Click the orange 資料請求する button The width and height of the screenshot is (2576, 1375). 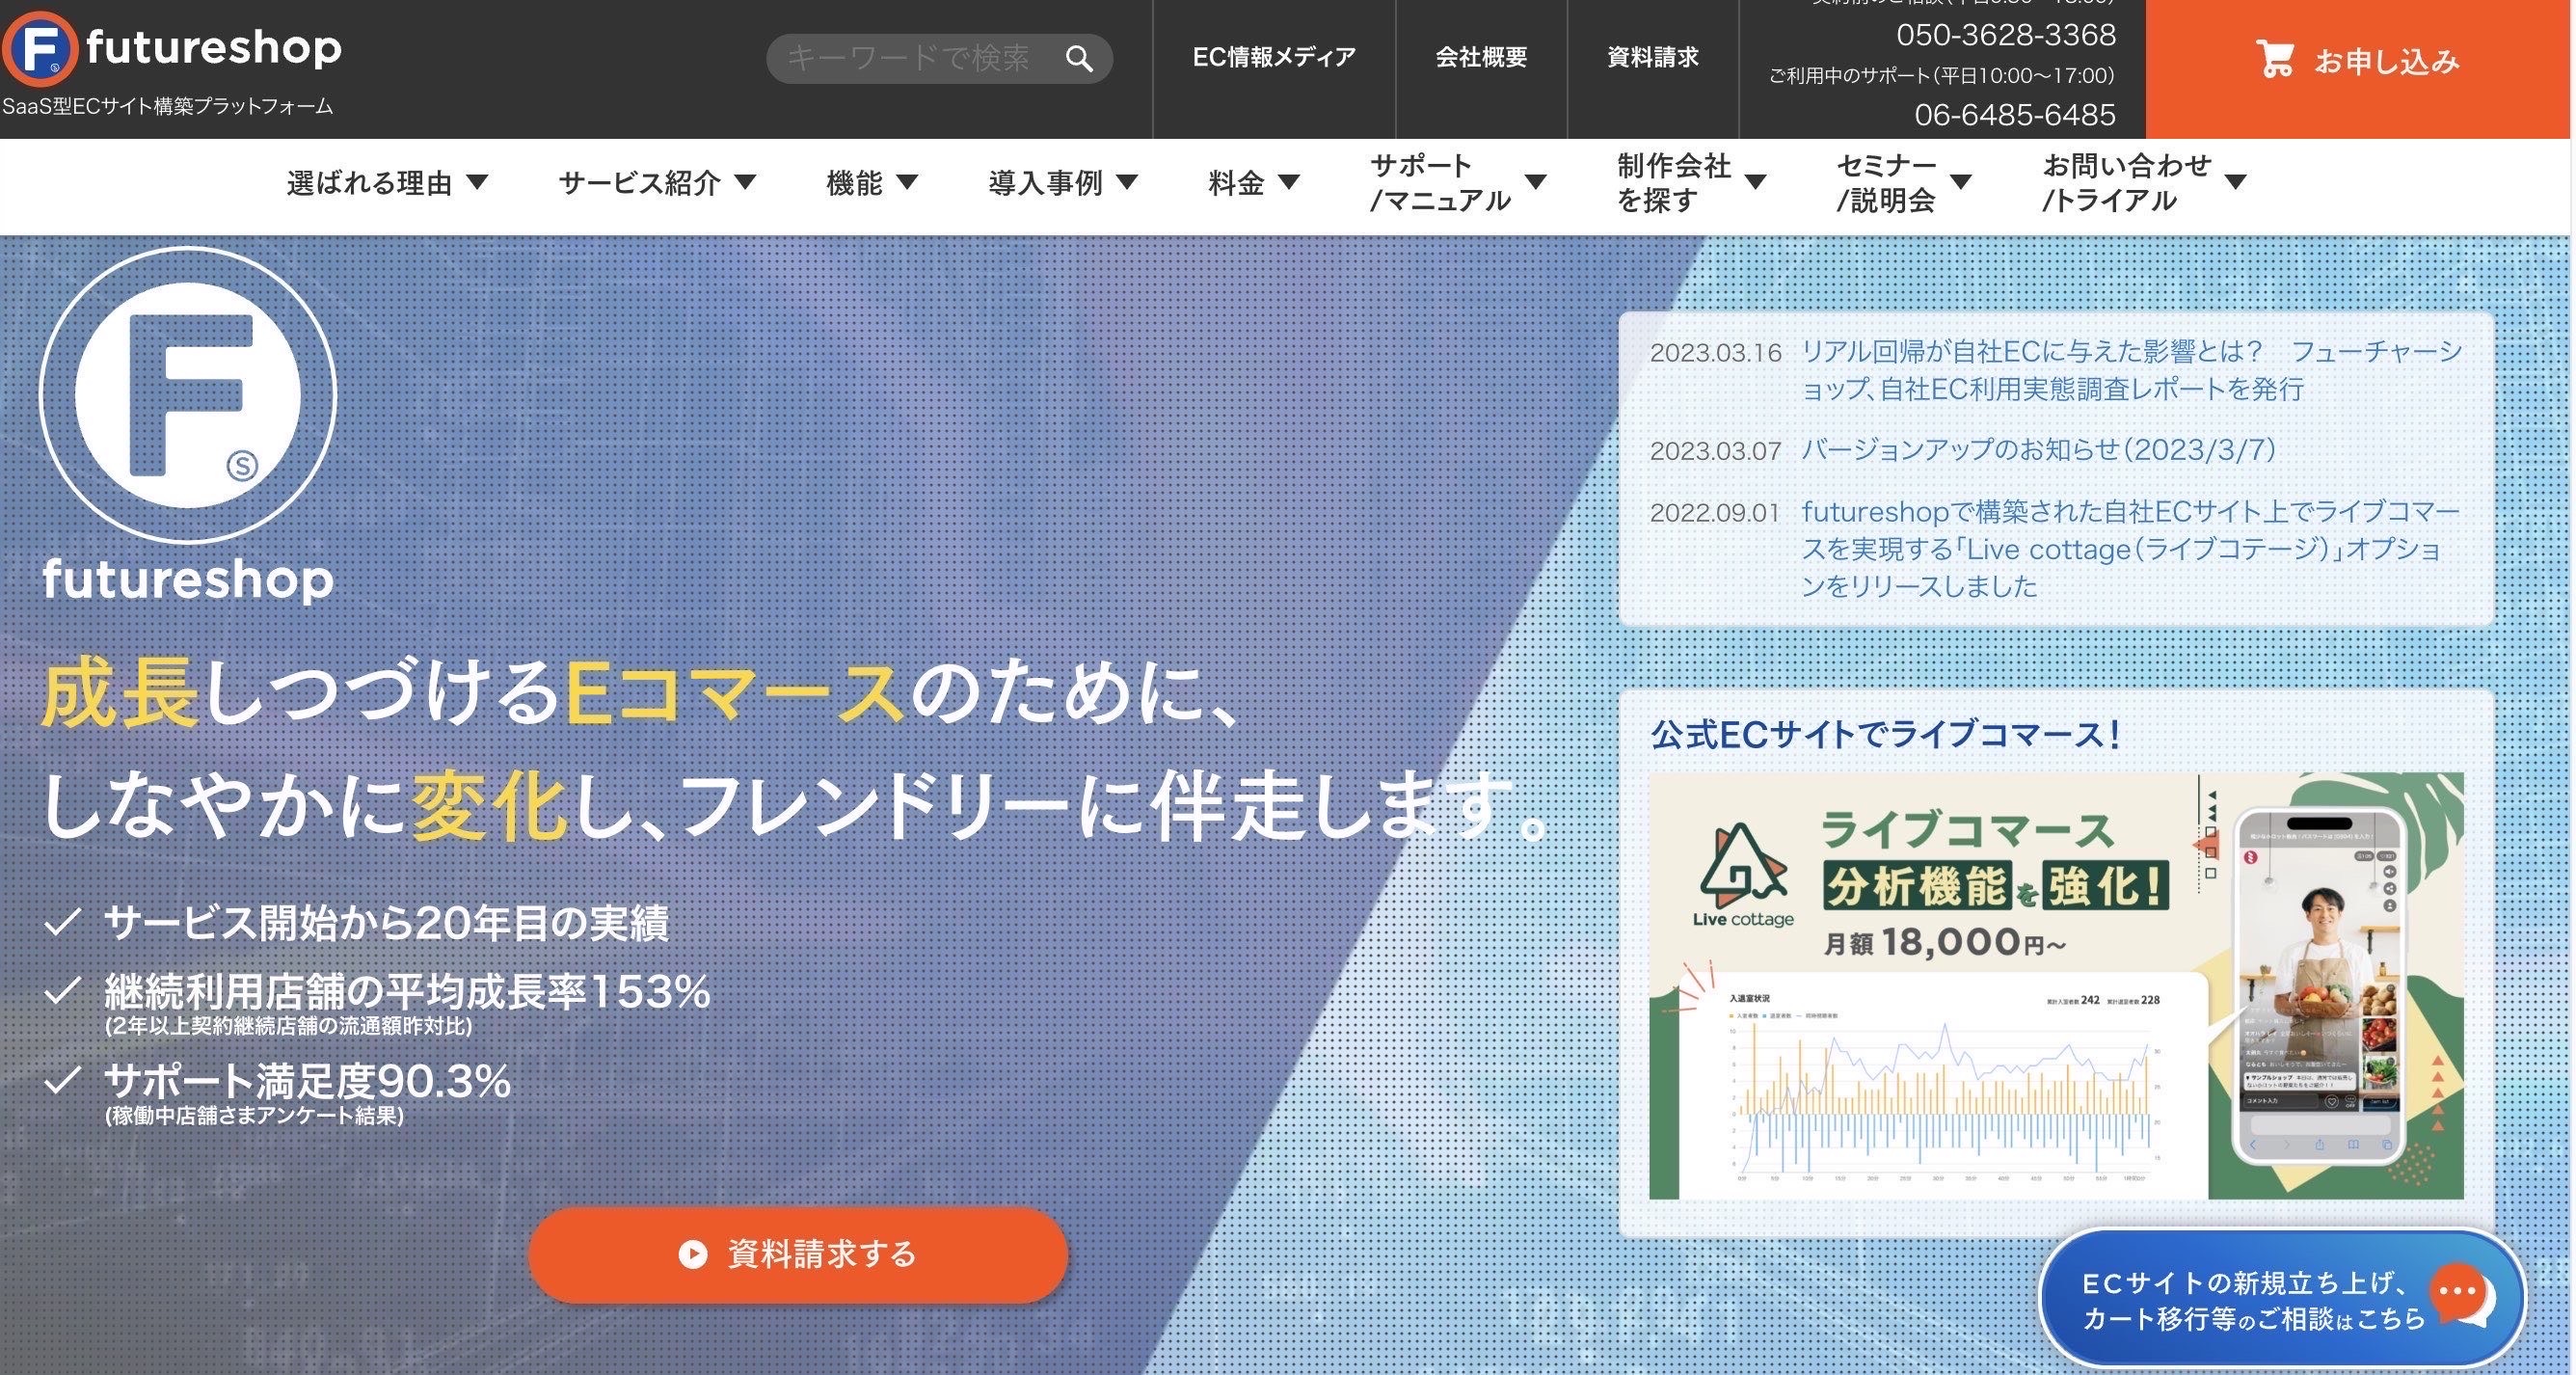798,1254
